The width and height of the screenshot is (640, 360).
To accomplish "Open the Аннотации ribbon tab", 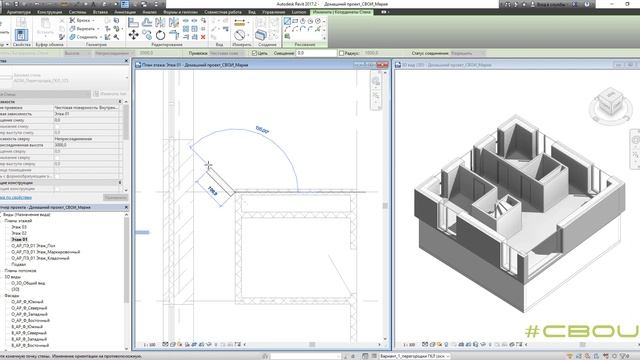I will click(125, 12).
